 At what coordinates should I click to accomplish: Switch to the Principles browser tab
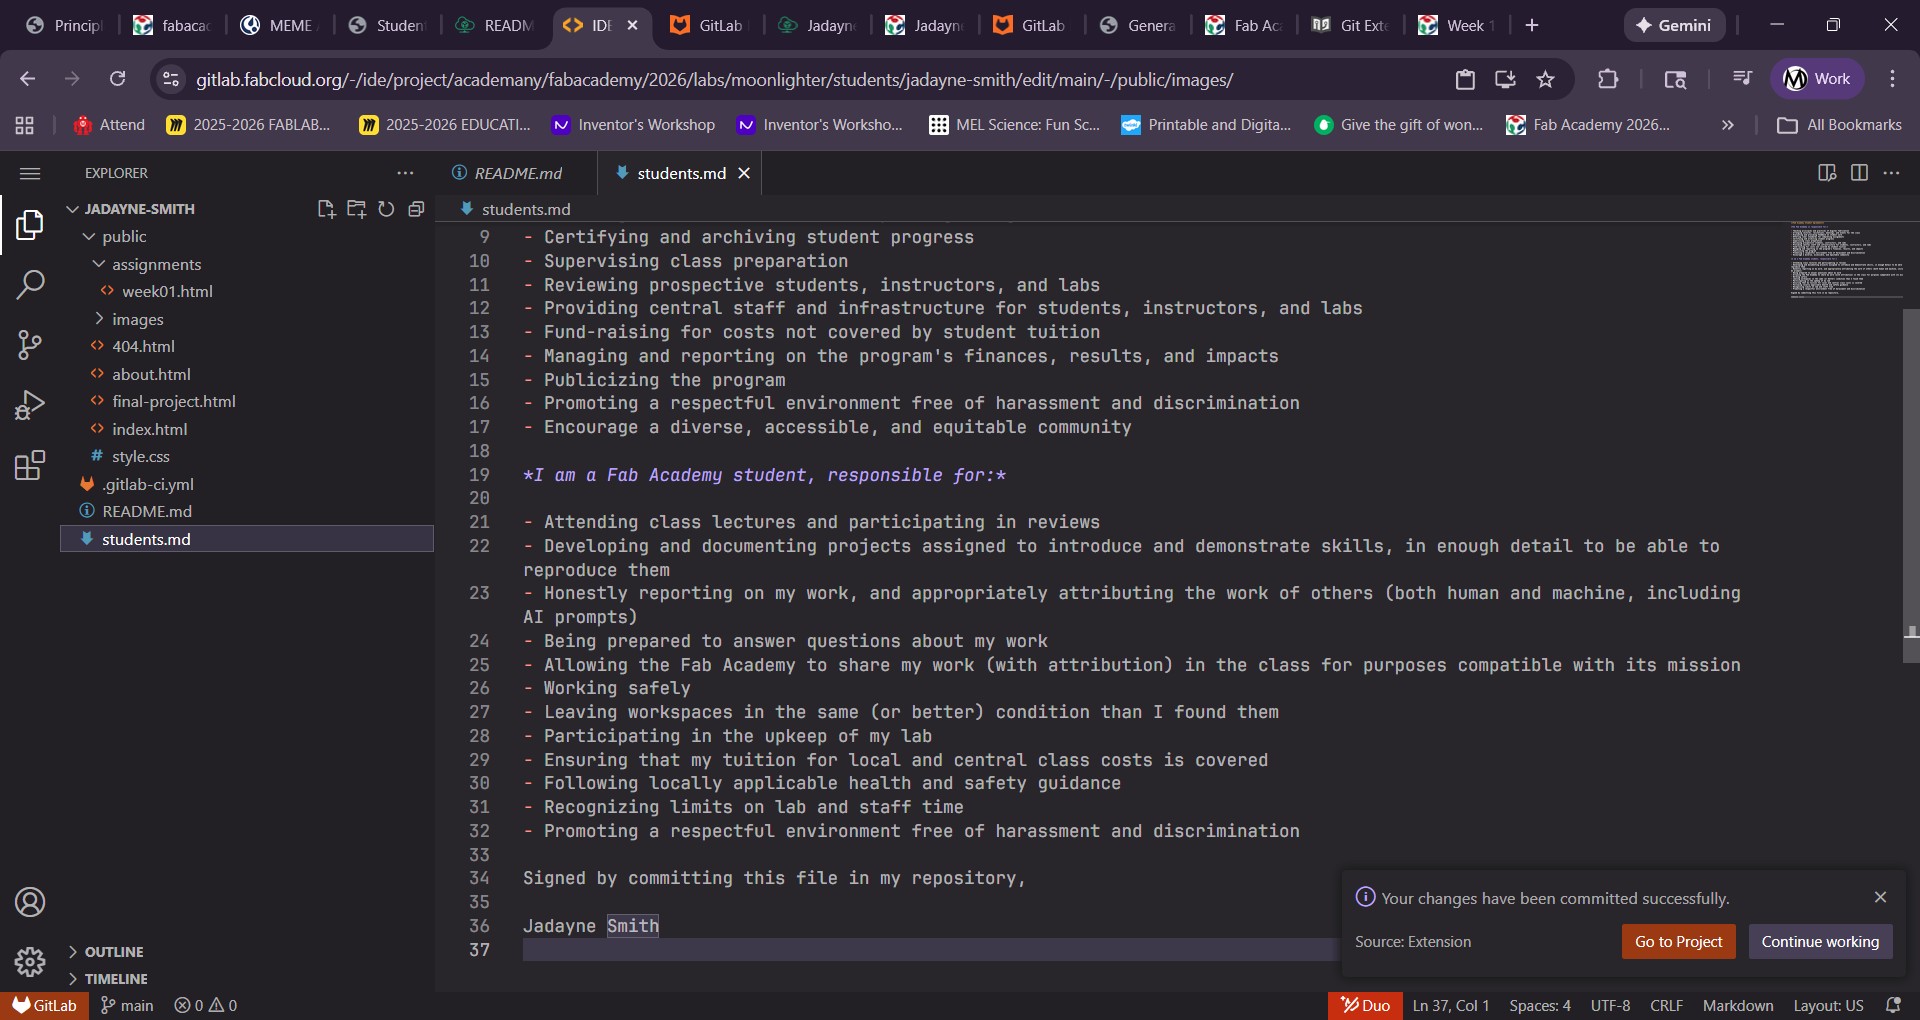tap(66, 25)
